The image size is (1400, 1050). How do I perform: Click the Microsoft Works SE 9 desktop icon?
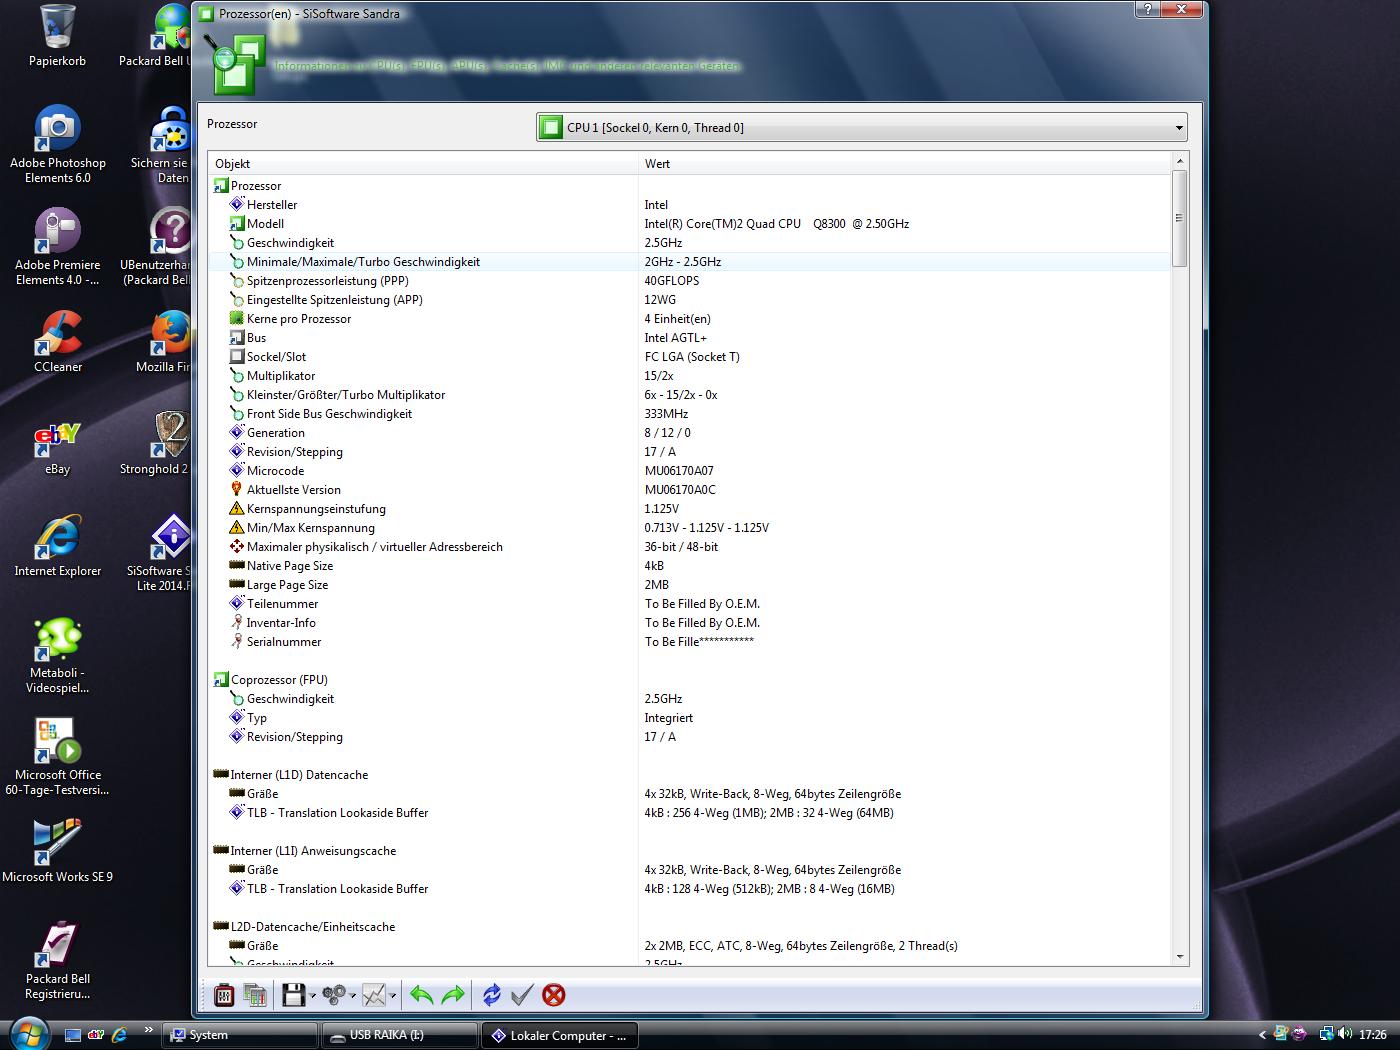(x=57, y=851)
